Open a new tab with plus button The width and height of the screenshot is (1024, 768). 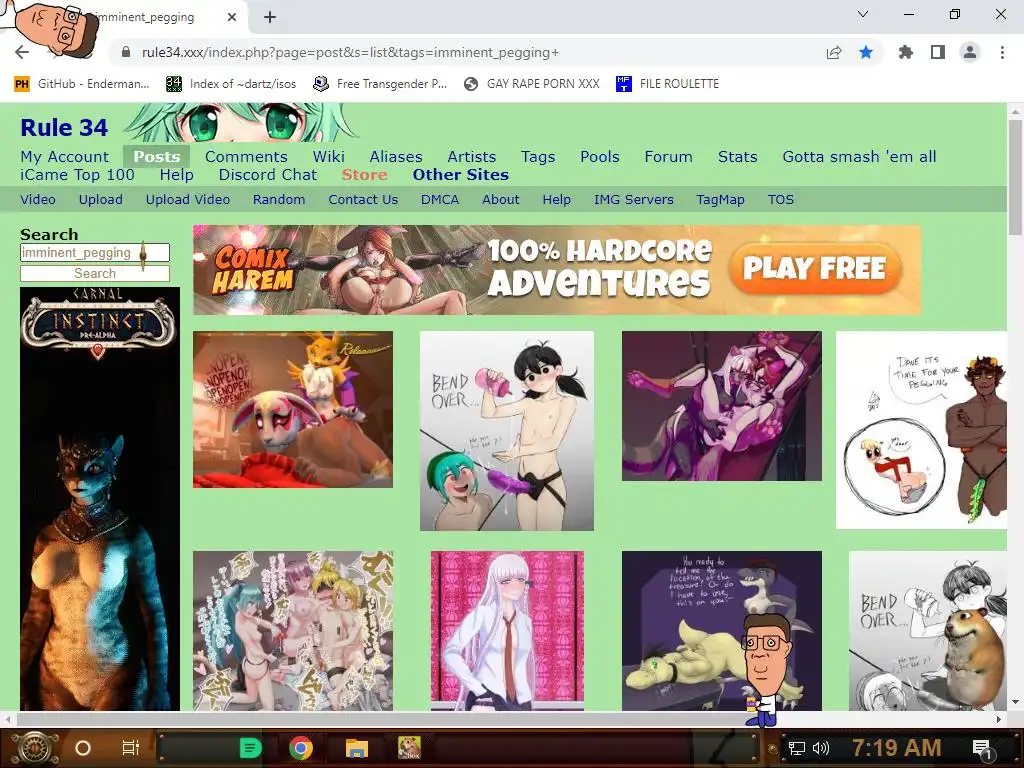tap(270, 17)
